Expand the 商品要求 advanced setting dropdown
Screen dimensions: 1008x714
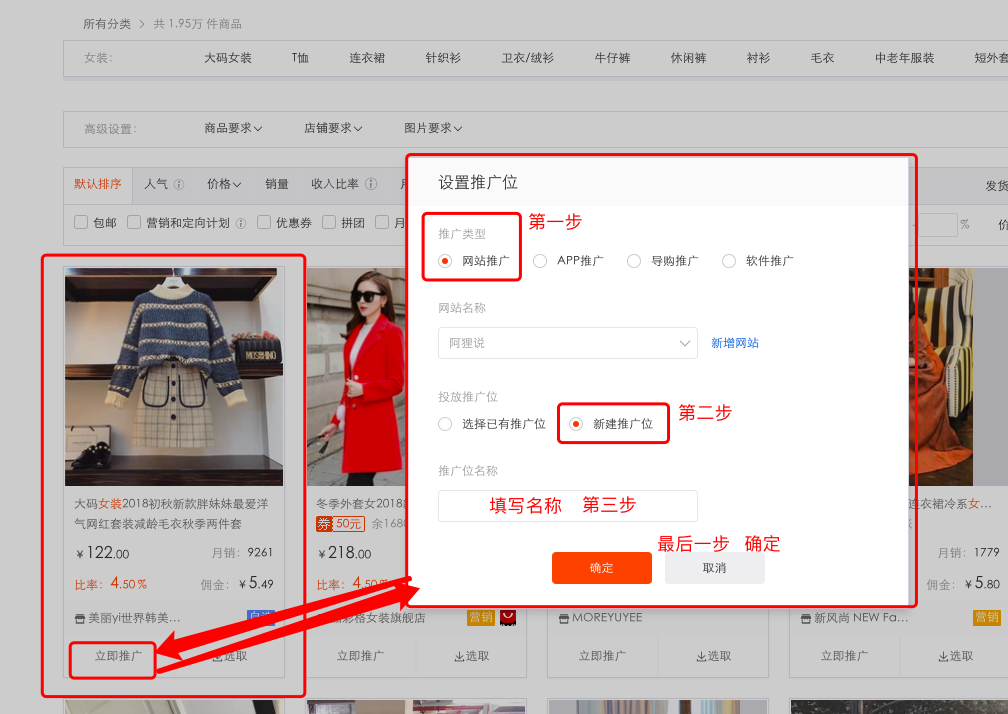click(x=233, y=129)
